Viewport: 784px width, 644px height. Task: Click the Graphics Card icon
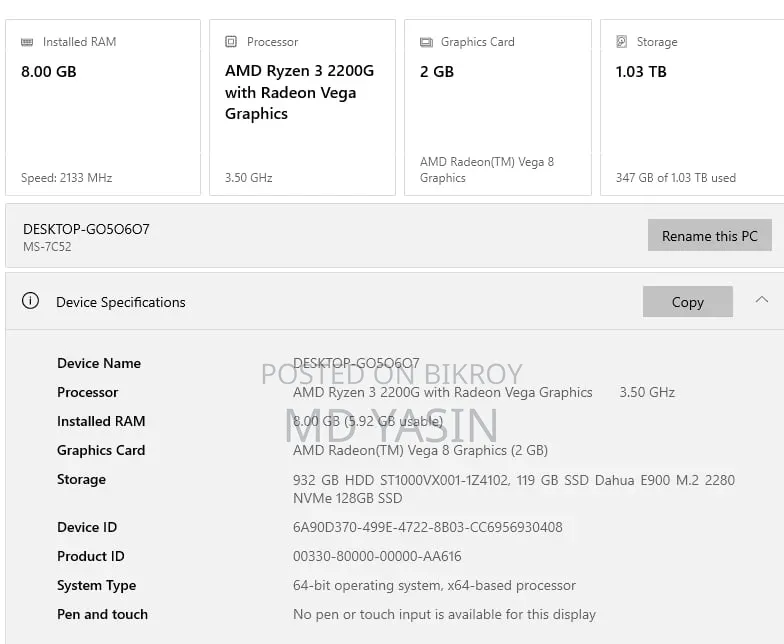point(426,42)
